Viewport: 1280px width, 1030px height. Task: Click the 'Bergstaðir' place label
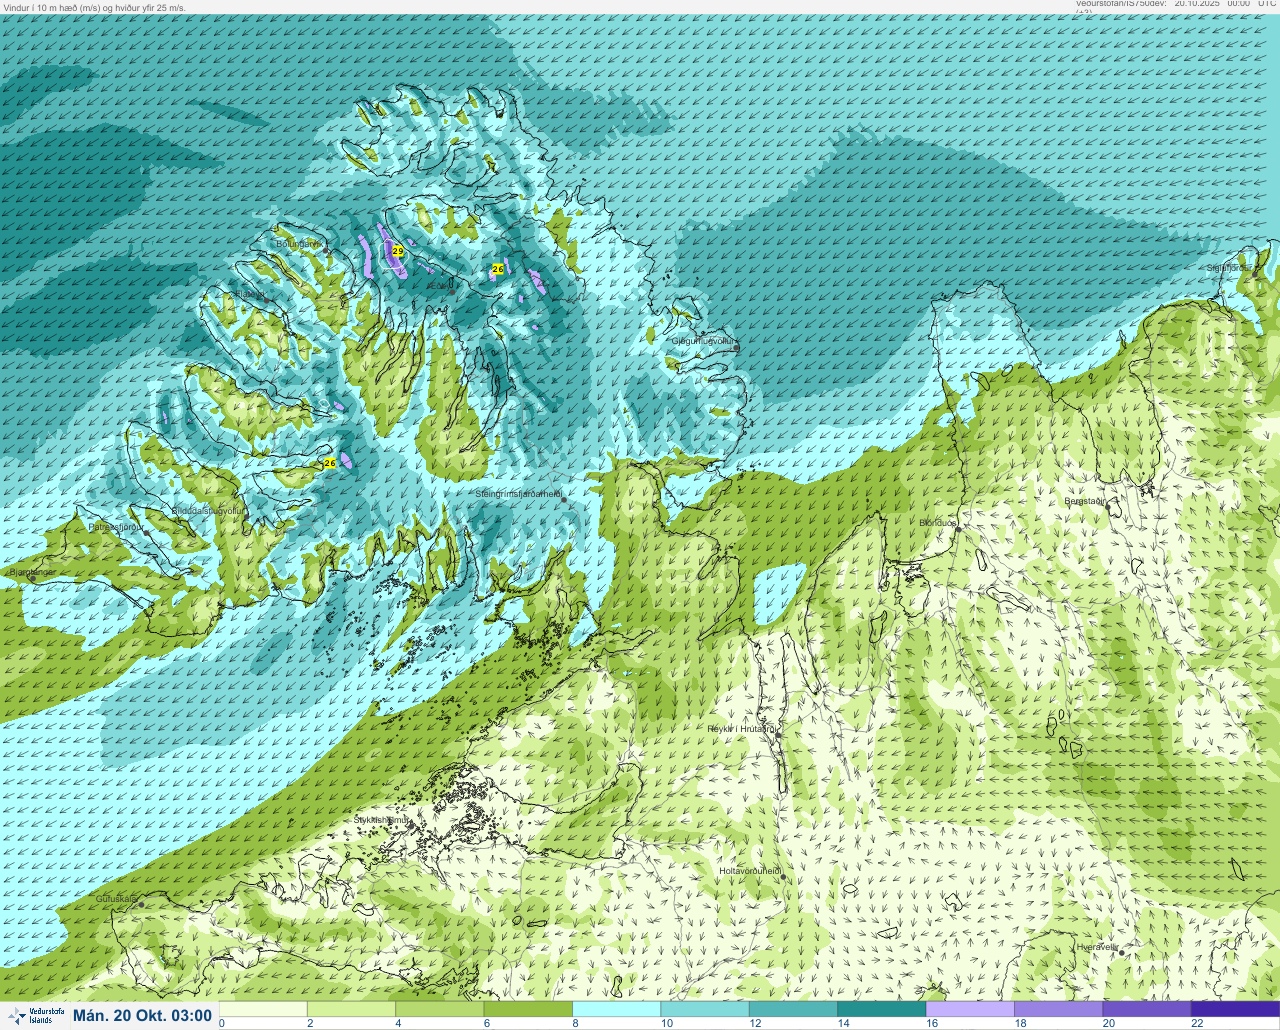coord(1085,501)
